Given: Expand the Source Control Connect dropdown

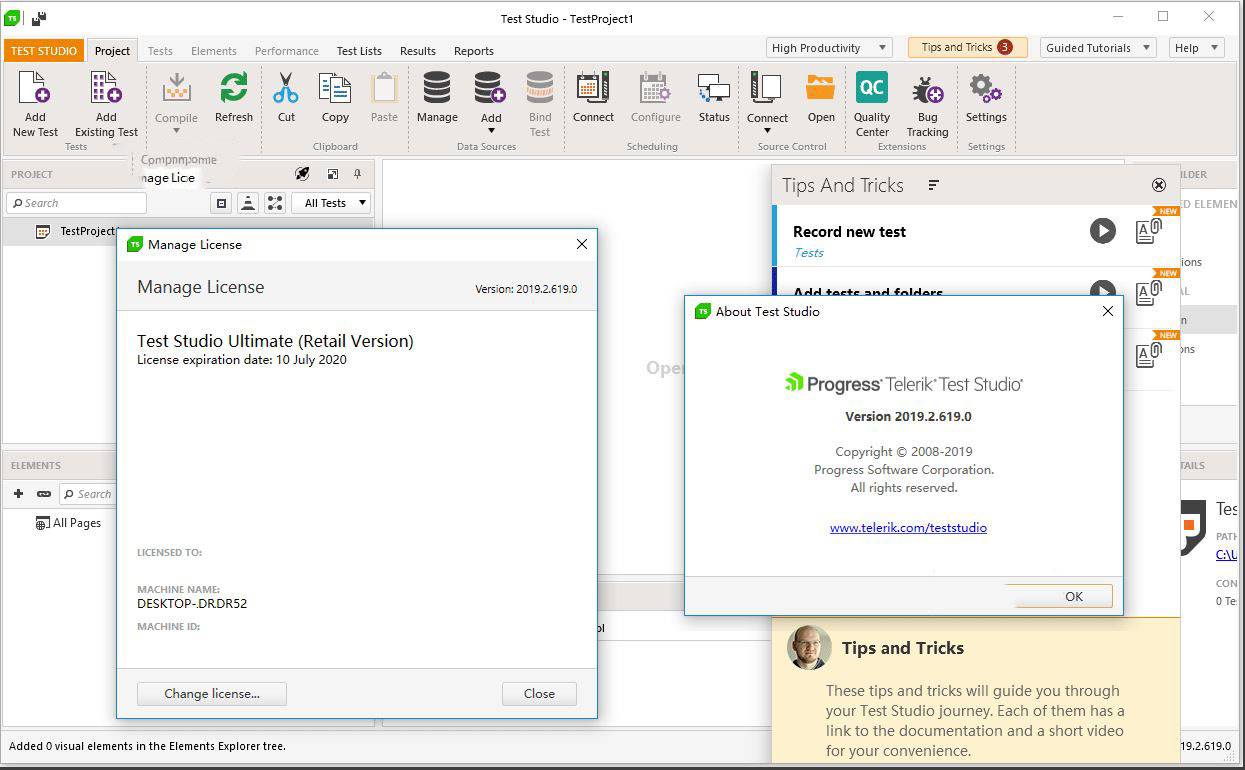Looking at the screenshot, I should [767, 130].
